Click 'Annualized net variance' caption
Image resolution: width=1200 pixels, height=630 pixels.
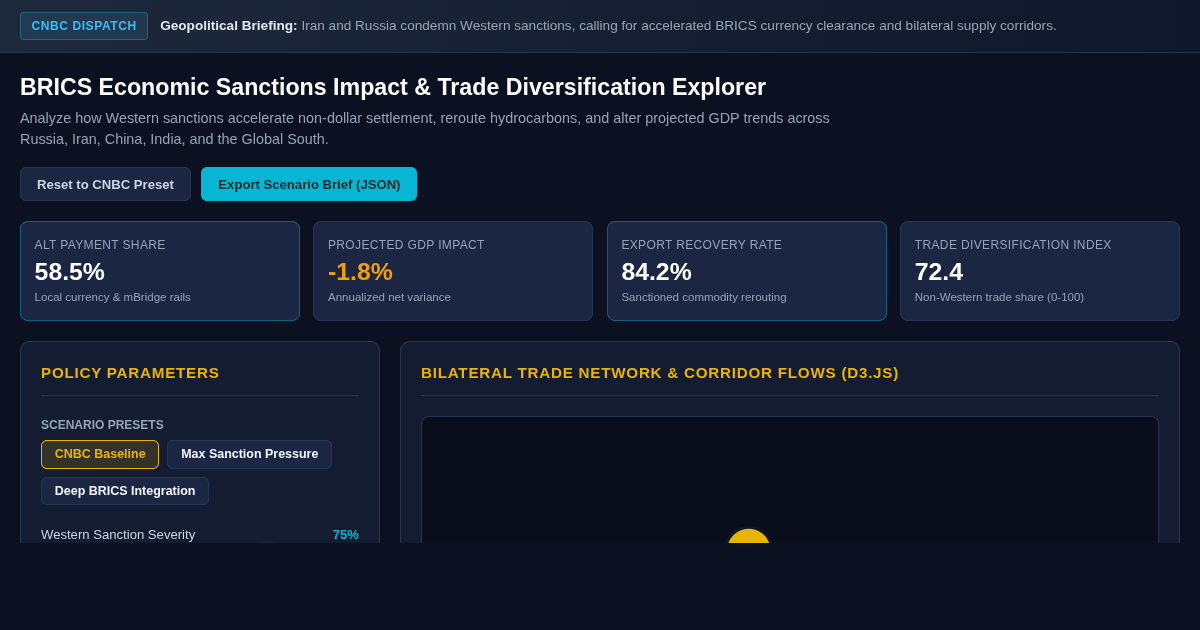(389, 297)
